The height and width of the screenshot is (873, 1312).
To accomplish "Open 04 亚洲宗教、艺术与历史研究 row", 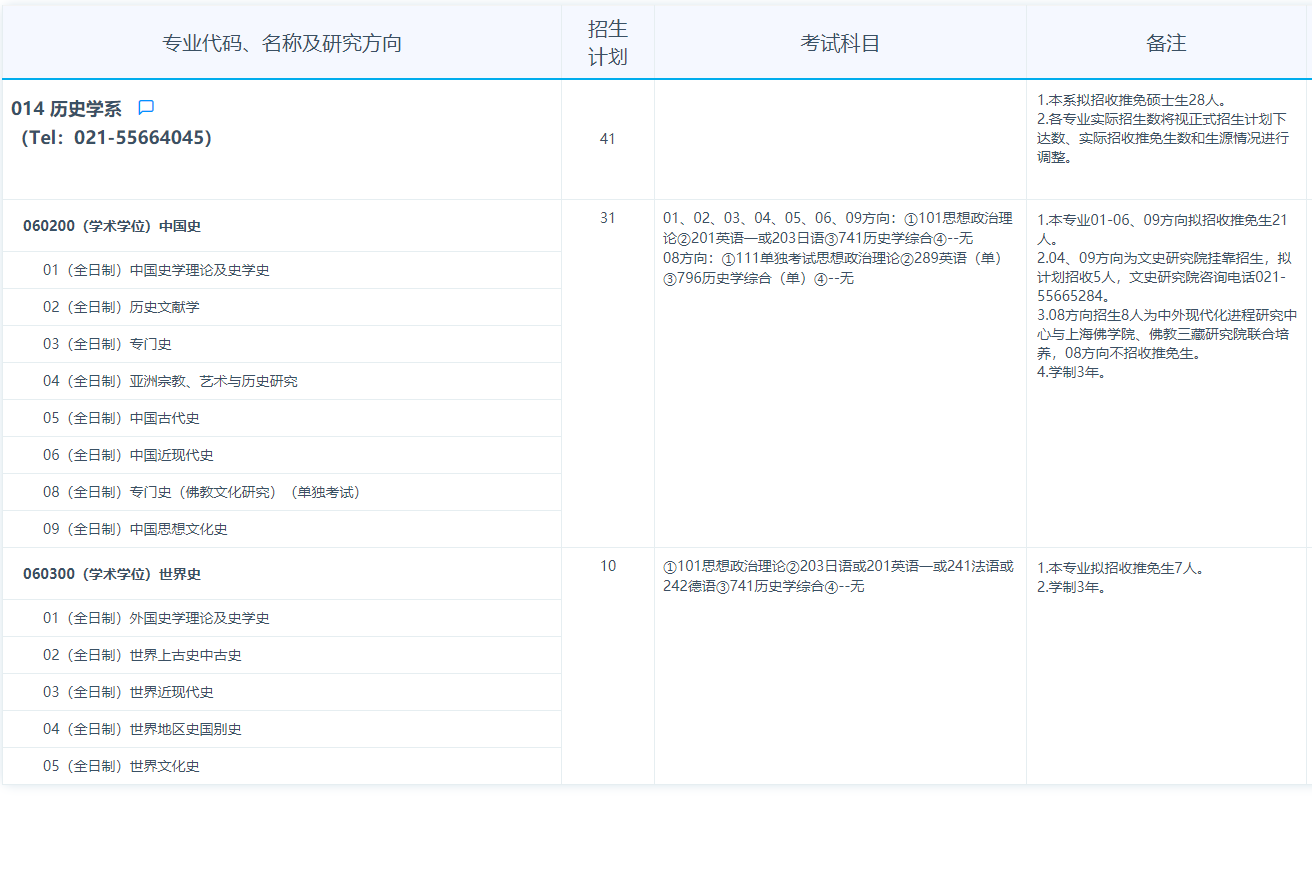I will coord(169,381).
